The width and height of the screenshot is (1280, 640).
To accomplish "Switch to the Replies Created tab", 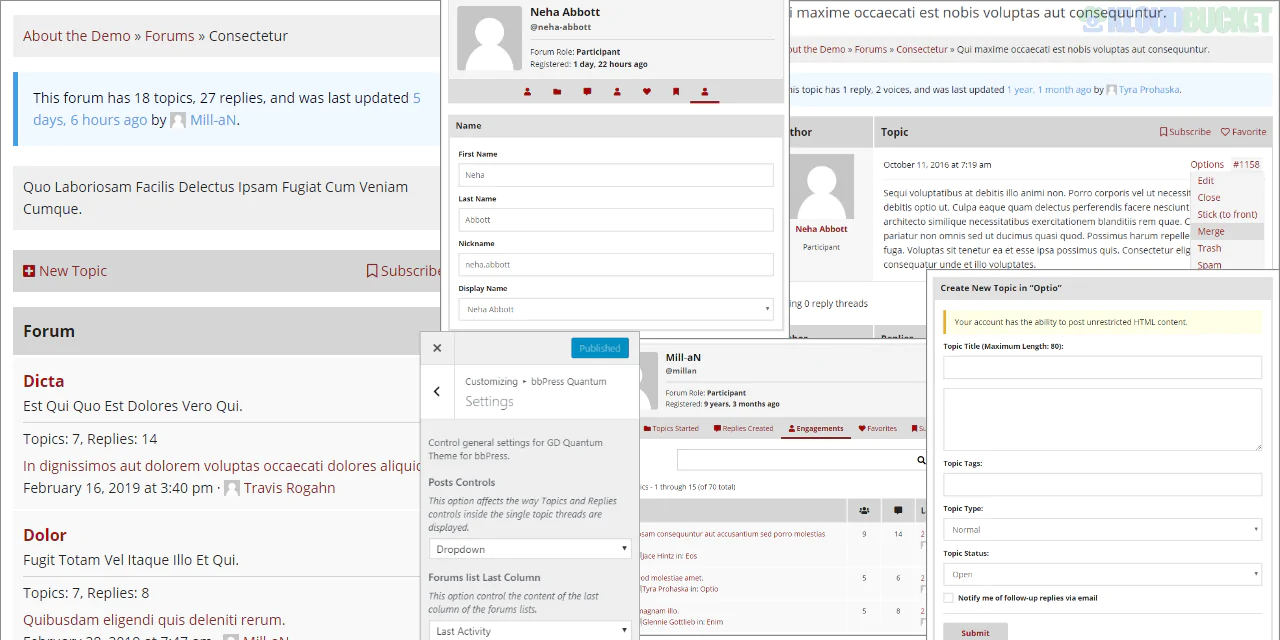I will click(x=742, y=427).
